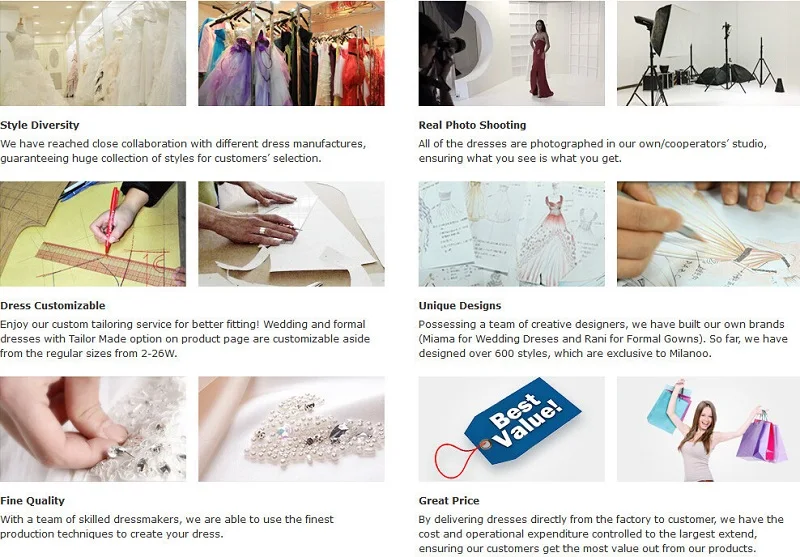Select the pearl bead embellishment close-up
This screenshot has height=557, width=800.
pyautogui.click(x=291, y=429)
